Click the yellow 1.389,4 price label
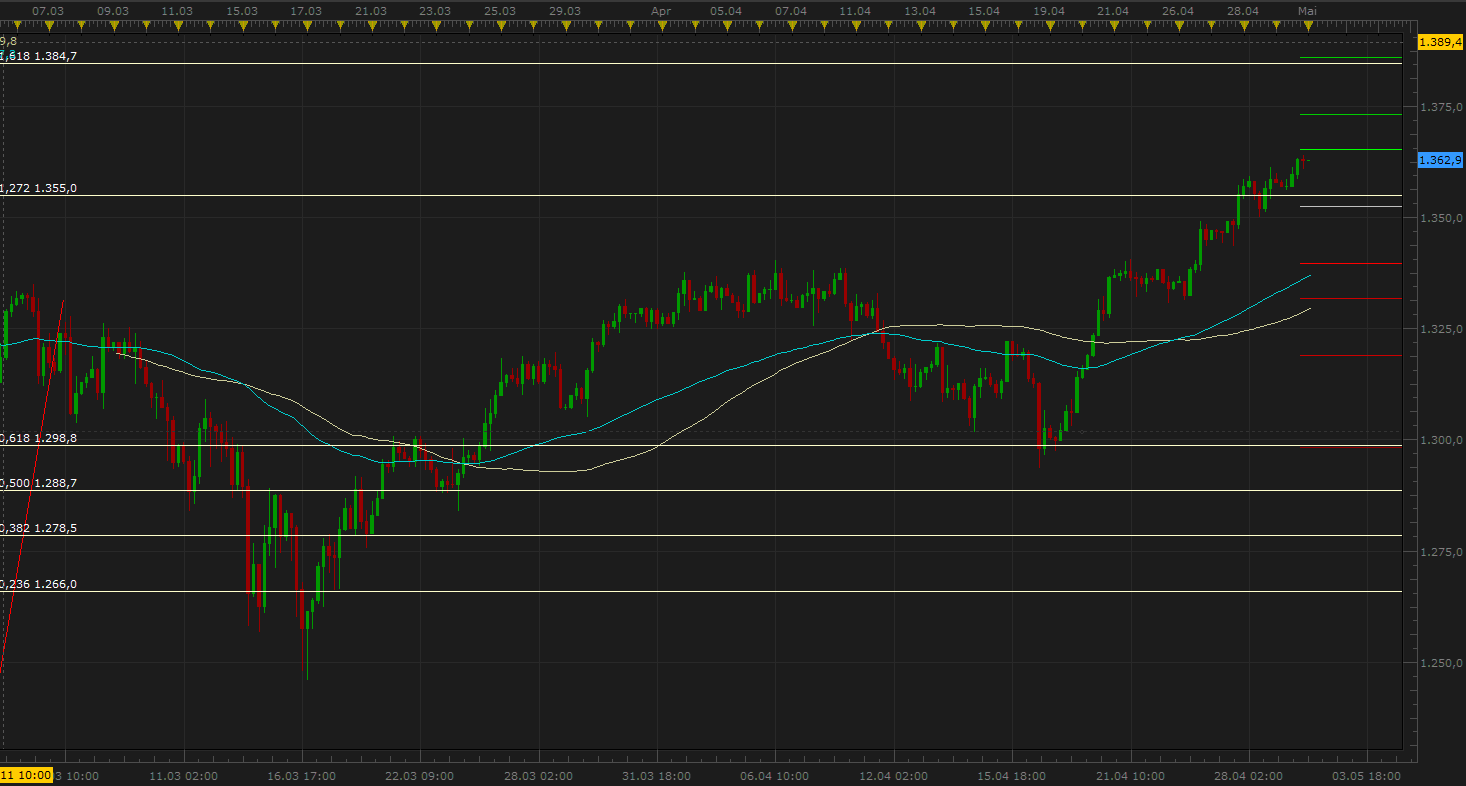 [1440, 42]
